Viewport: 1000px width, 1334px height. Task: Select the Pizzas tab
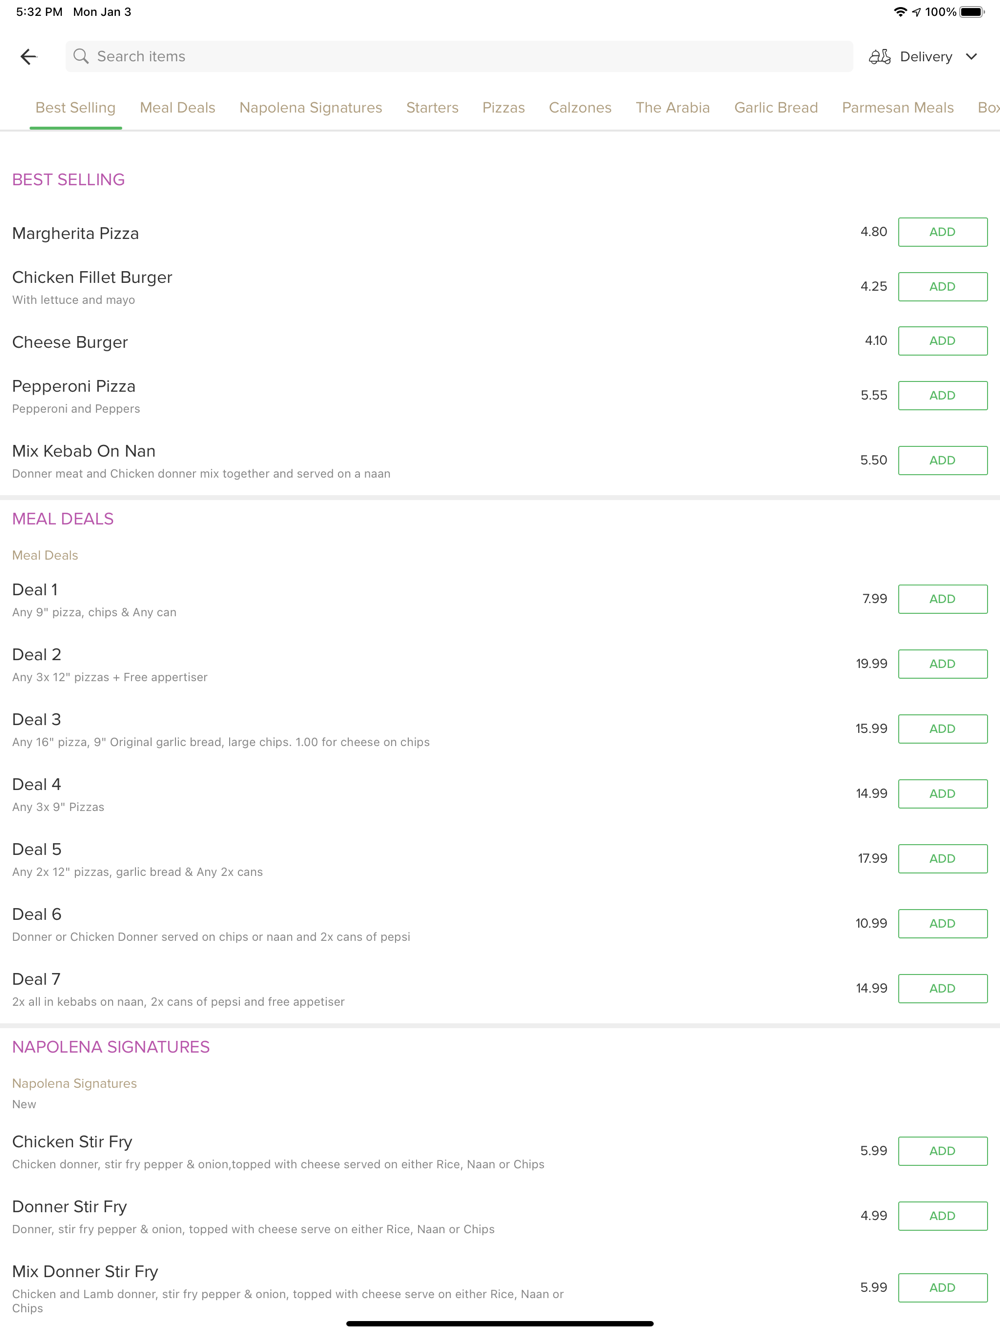pyautogui.click(x=503, y=108)
